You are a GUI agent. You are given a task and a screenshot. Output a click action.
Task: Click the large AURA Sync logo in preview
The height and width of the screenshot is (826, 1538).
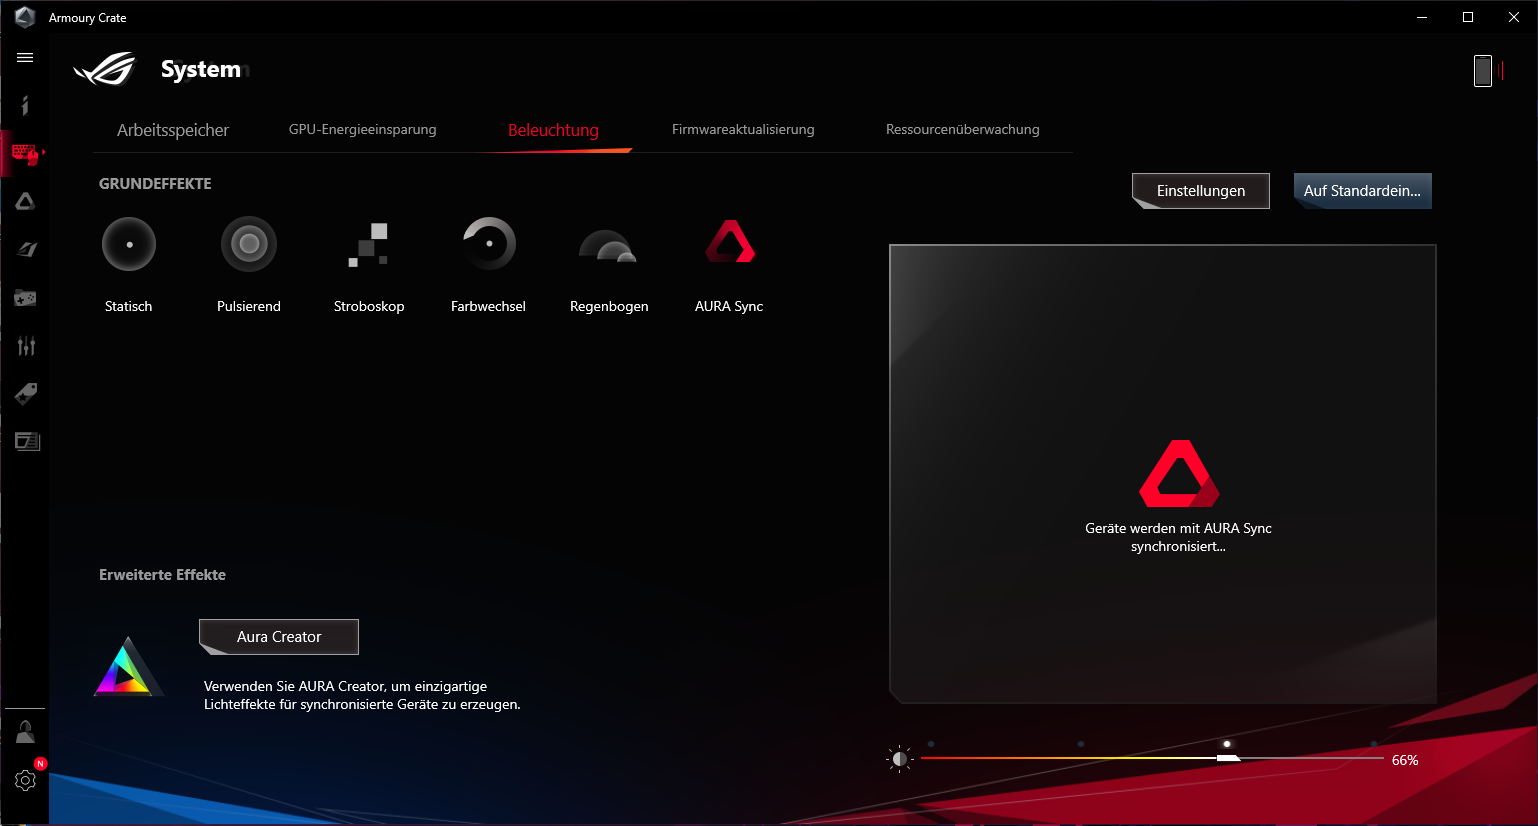1180,473
